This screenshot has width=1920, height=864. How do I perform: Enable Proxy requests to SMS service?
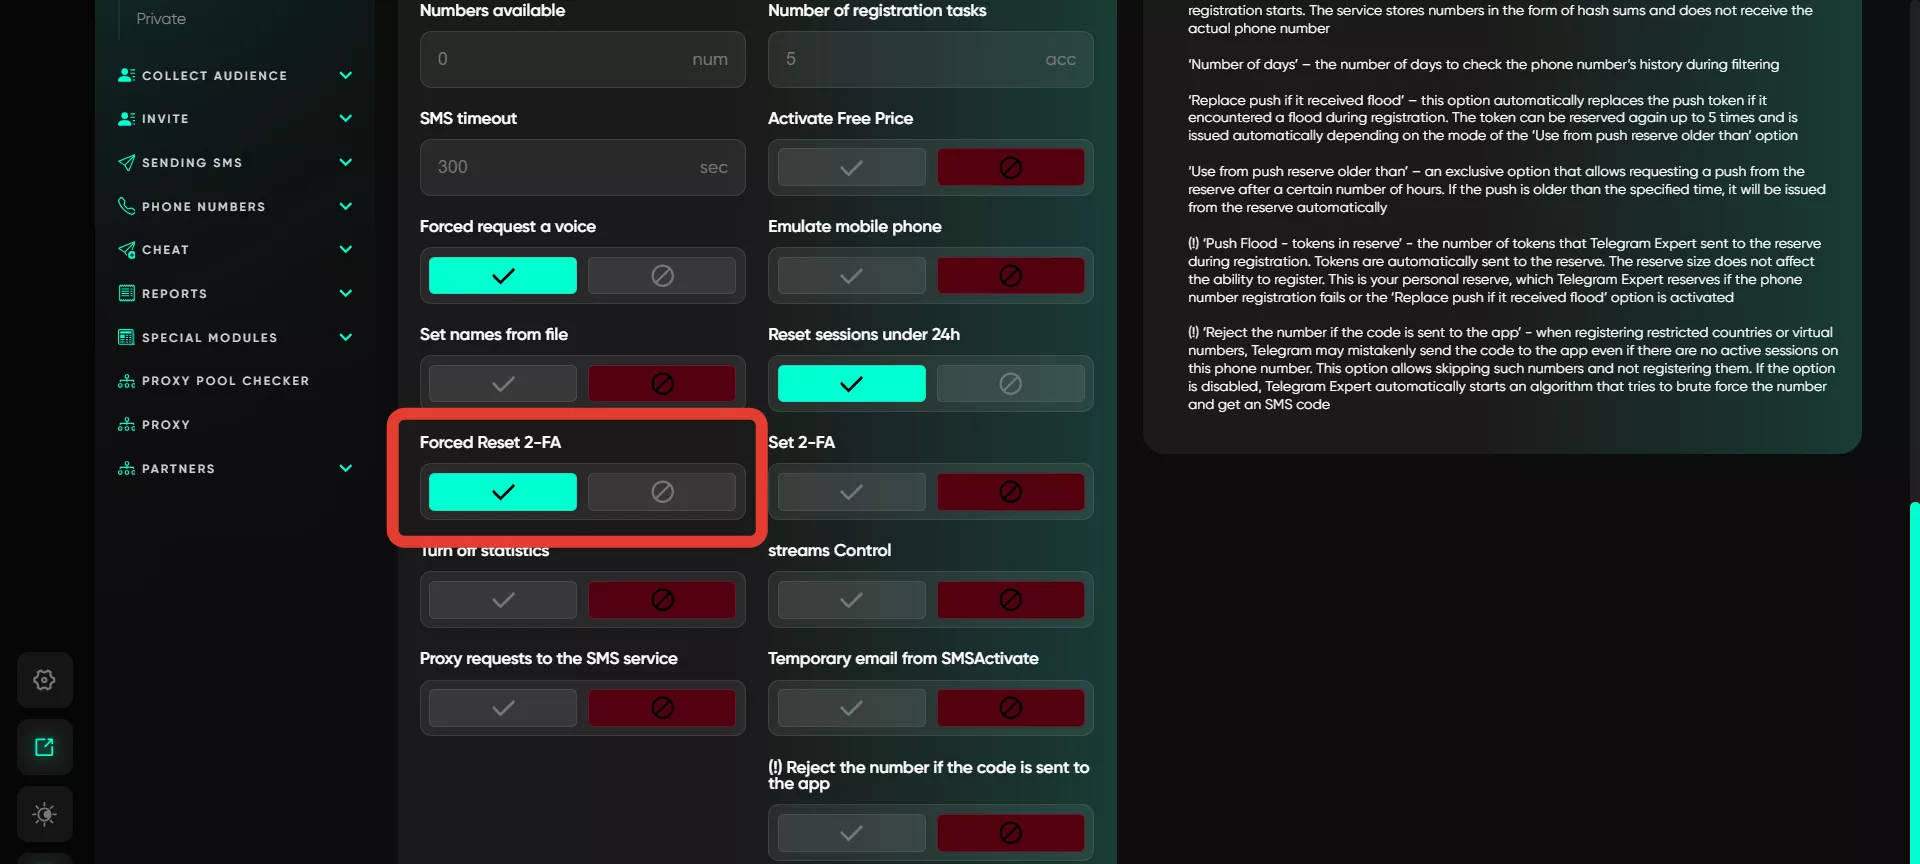pos(503,707)
